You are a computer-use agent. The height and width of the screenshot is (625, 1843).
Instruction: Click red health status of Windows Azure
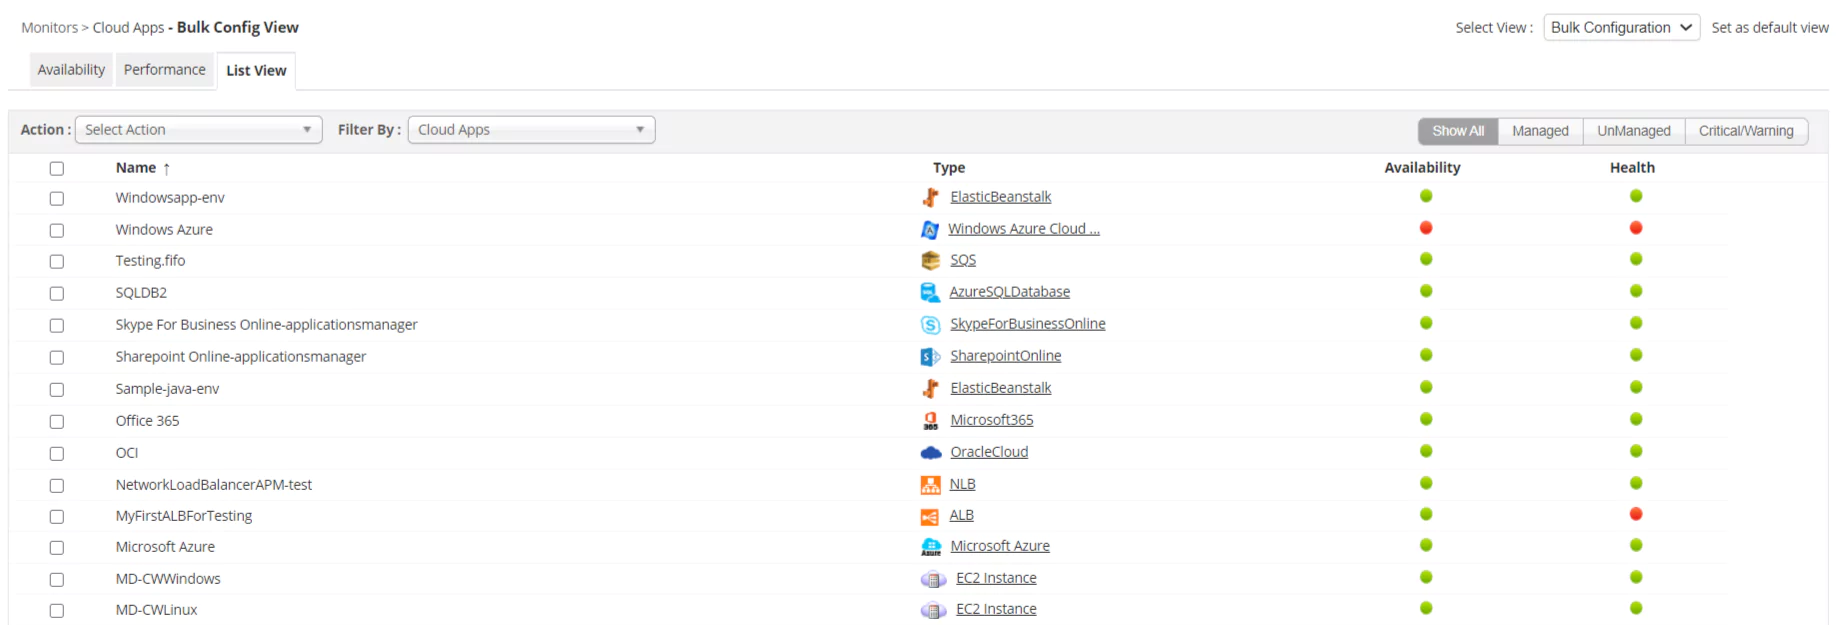coord(1635,228)
